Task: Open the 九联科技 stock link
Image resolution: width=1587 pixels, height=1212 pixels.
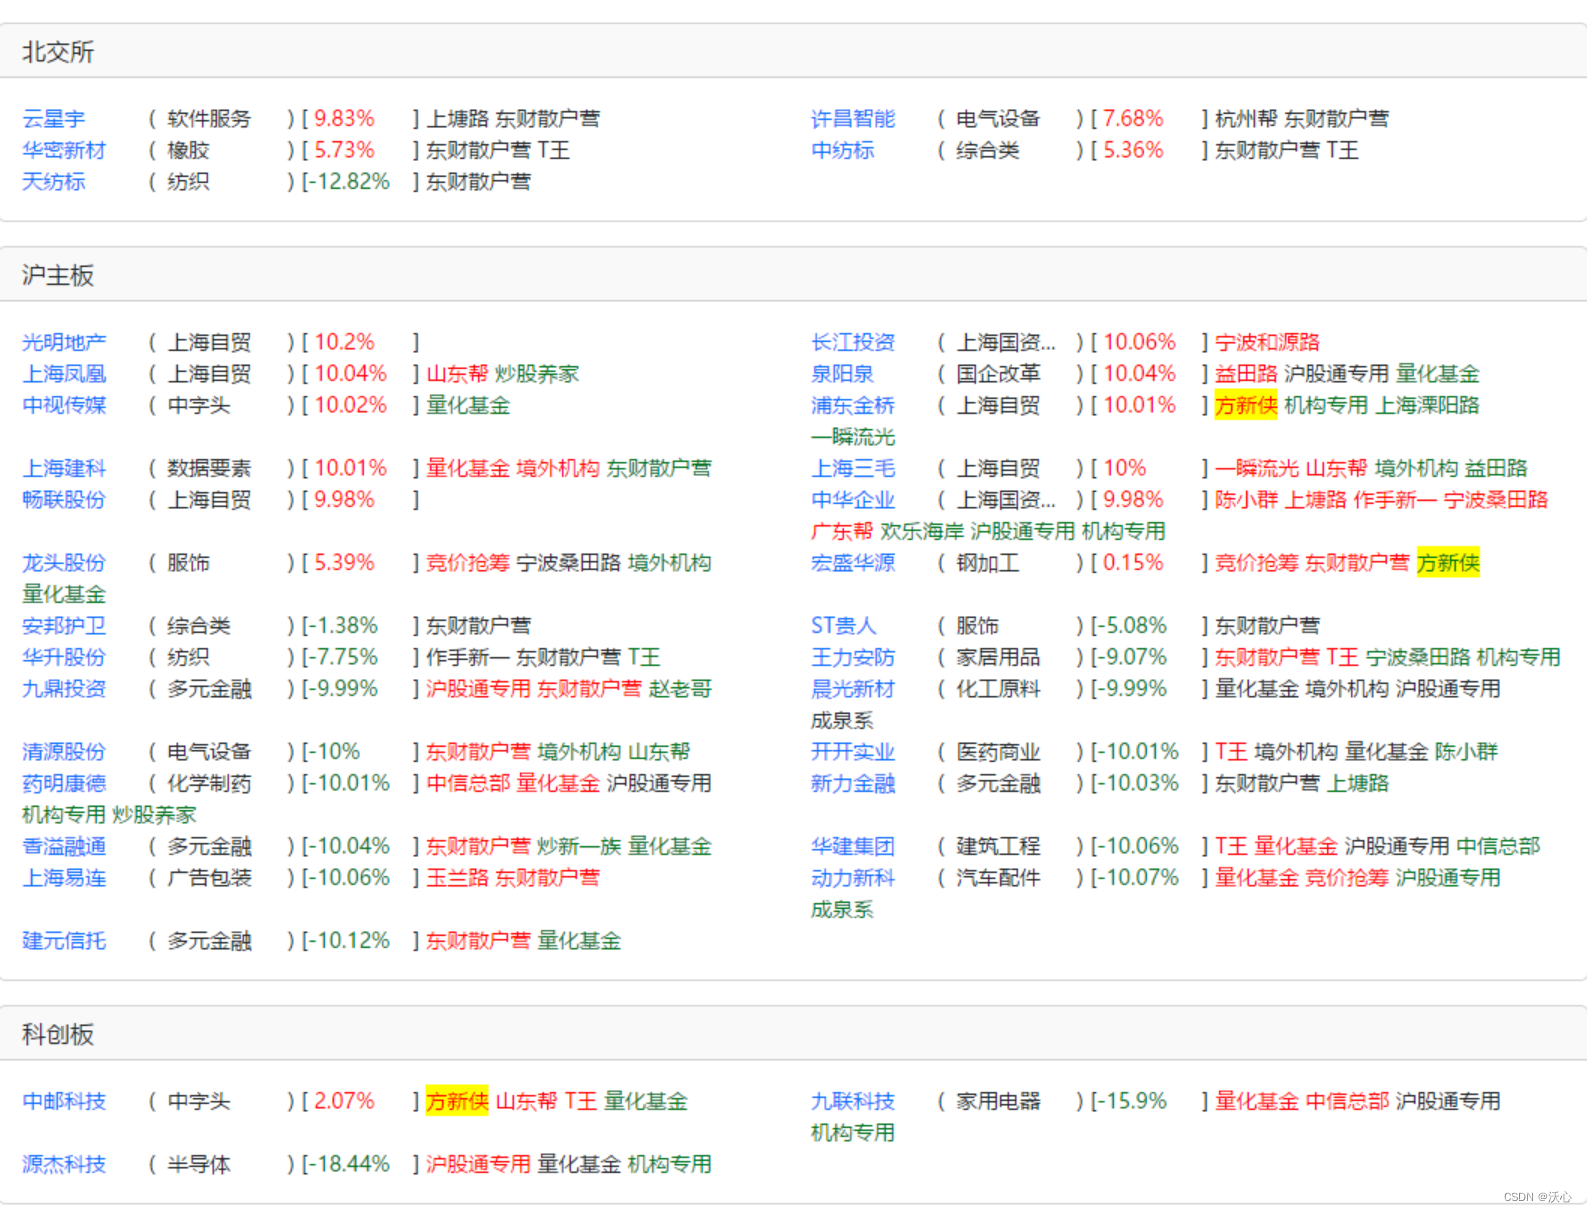Action: pos(853,1101)
